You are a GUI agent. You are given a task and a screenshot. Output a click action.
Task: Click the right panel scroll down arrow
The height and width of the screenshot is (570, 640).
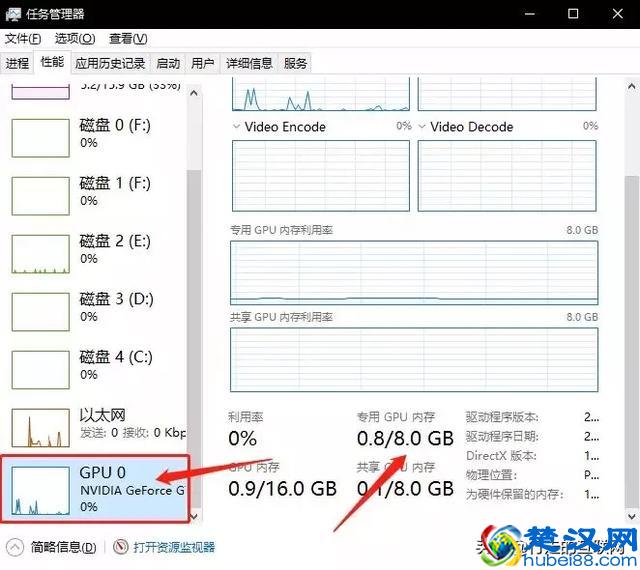(x=631, y=516)
